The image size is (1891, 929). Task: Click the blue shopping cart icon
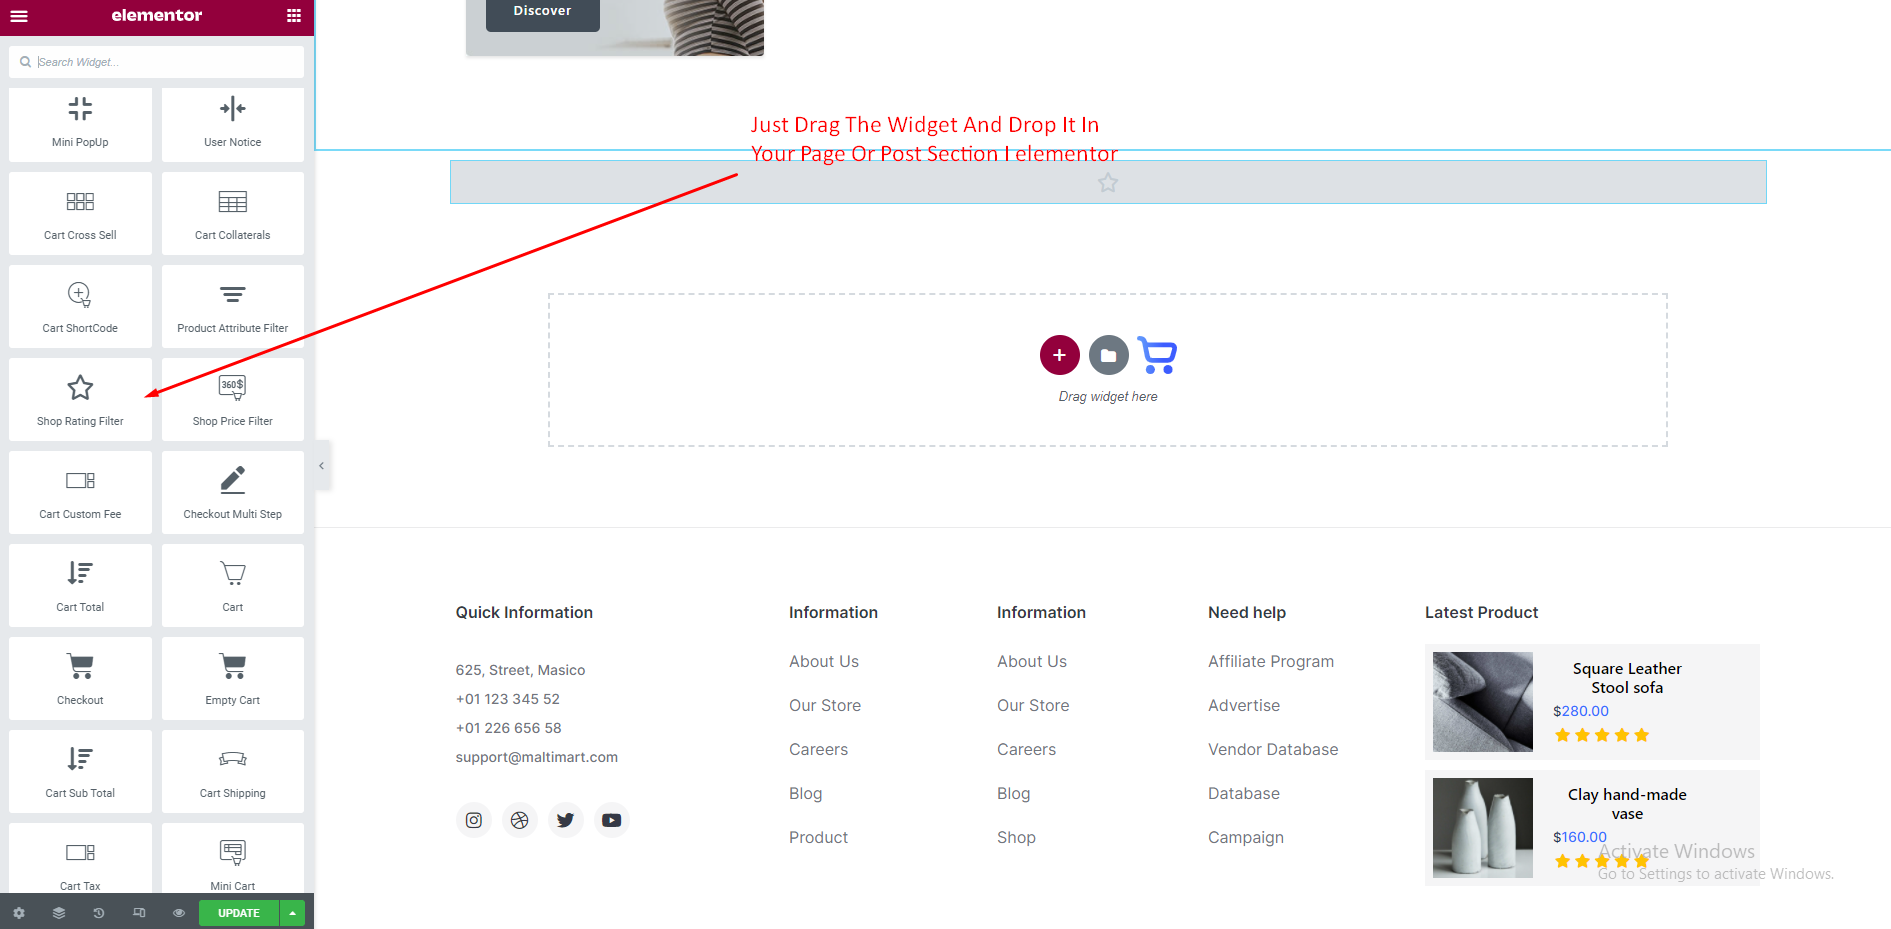coord(1157,355)
